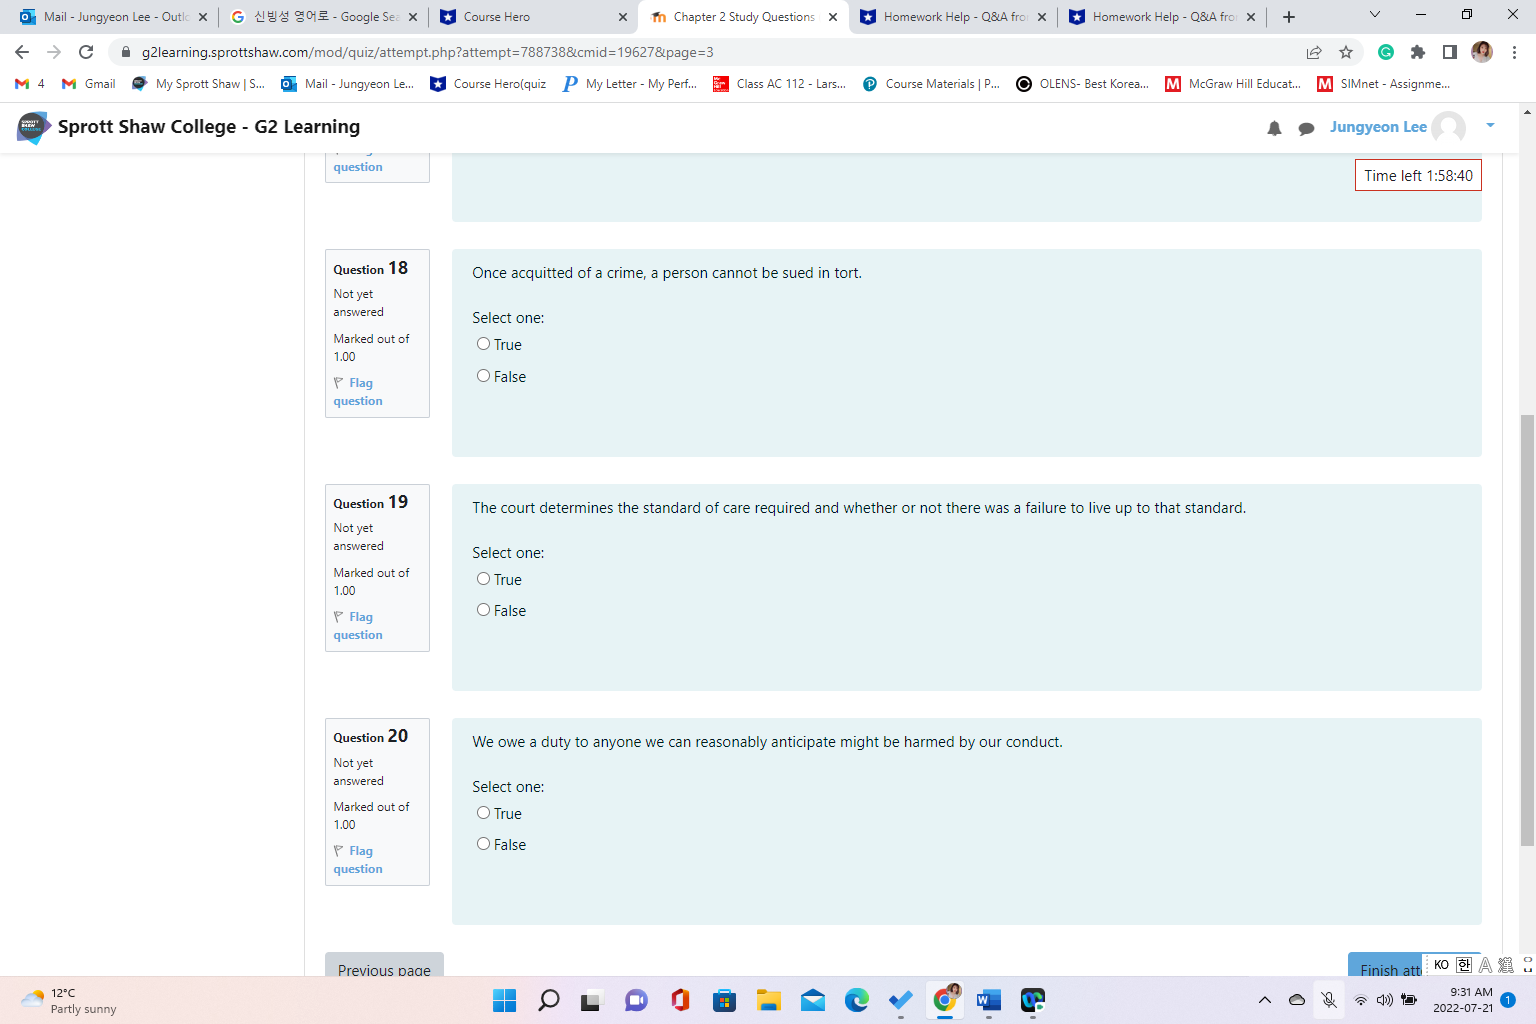
Task: Open taskbar Search
Action: (x=548, y=1000)
